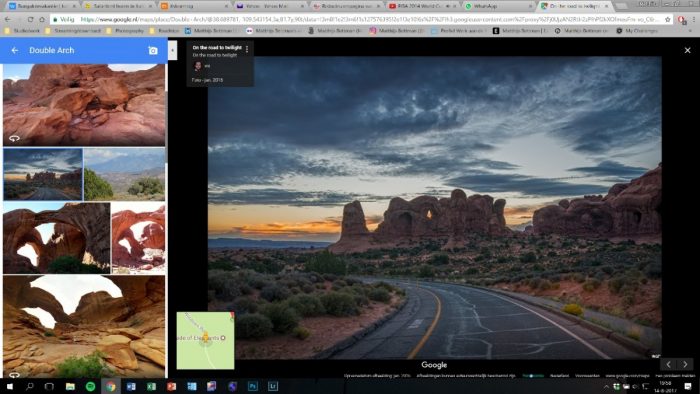This screenshot has height=394, width=700.
Task: Select the bottom sandstone arch thumbnail
Action: (84, 327)
